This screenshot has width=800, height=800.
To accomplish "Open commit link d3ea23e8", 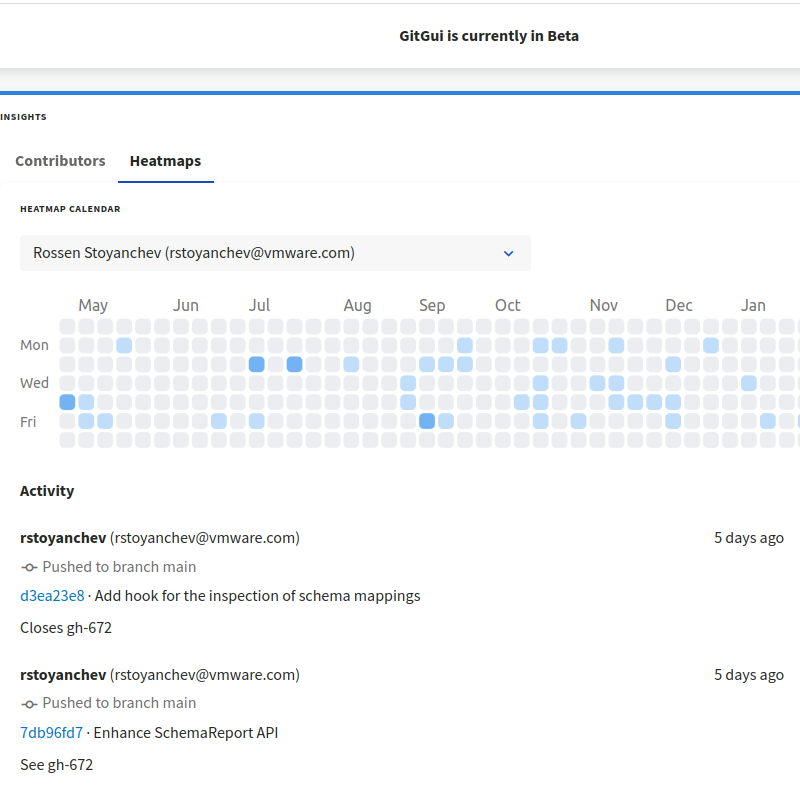I will [52, 596].
